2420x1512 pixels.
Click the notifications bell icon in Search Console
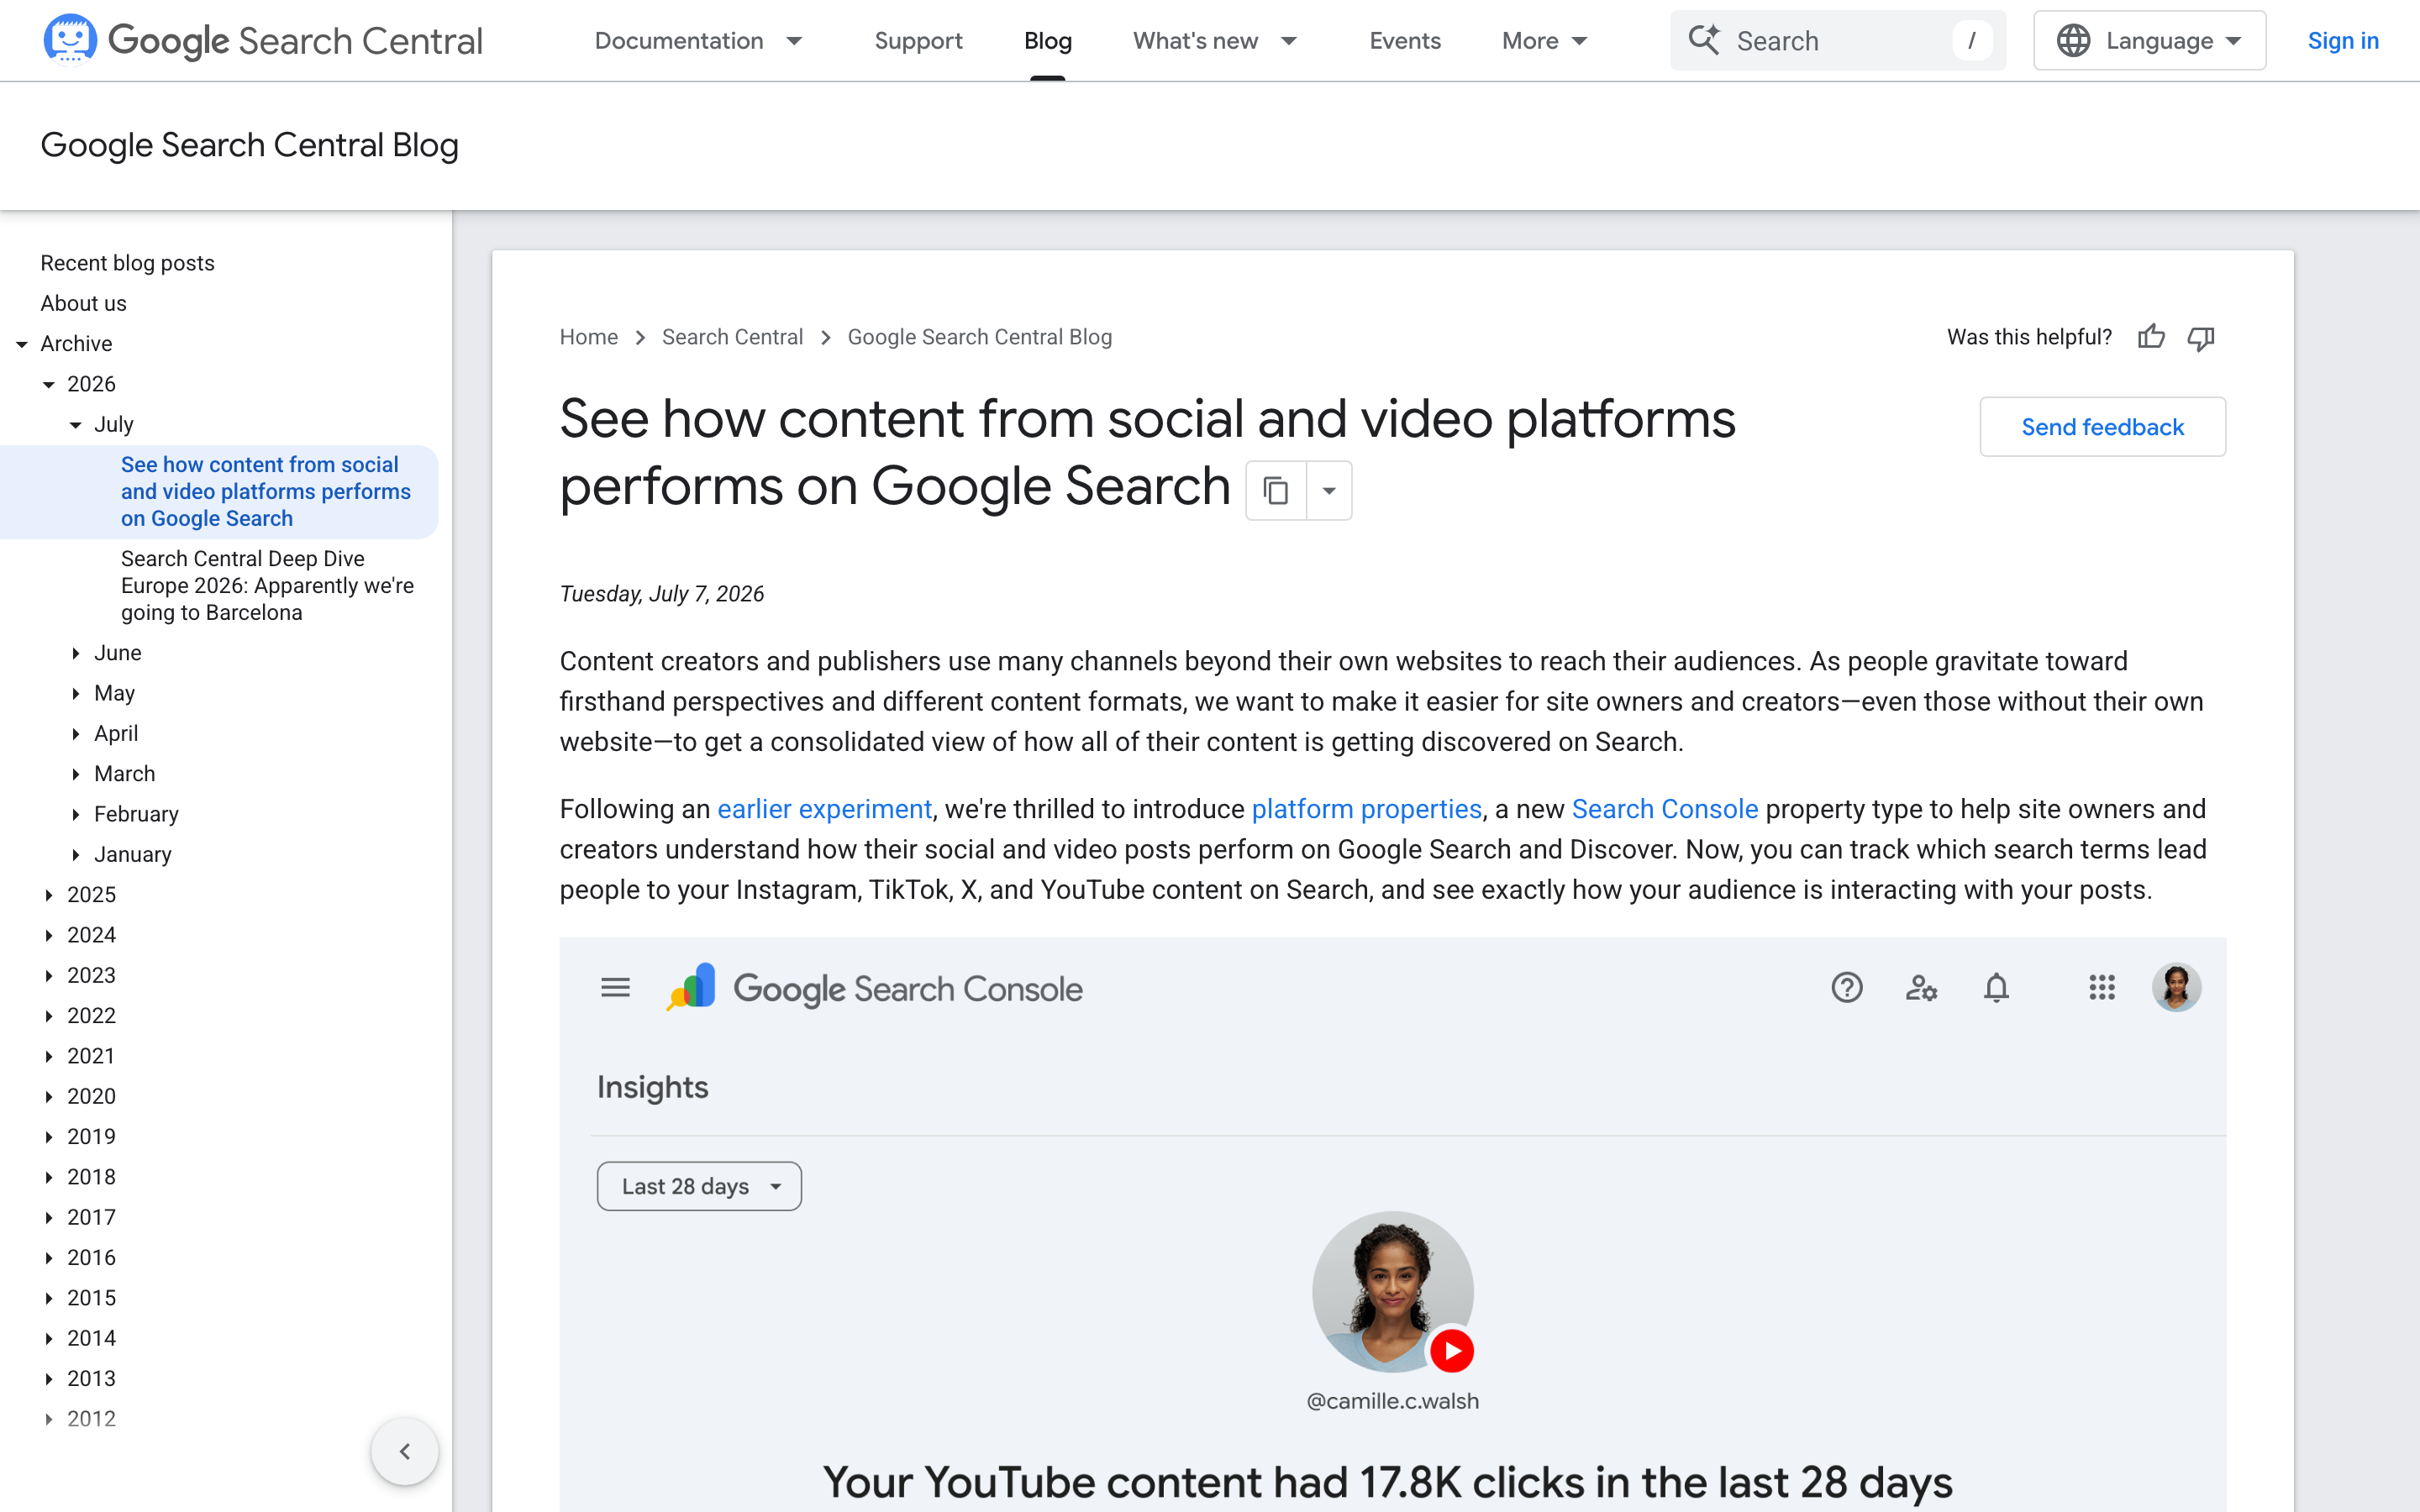pyautogui.click(x=1996, y=988)
